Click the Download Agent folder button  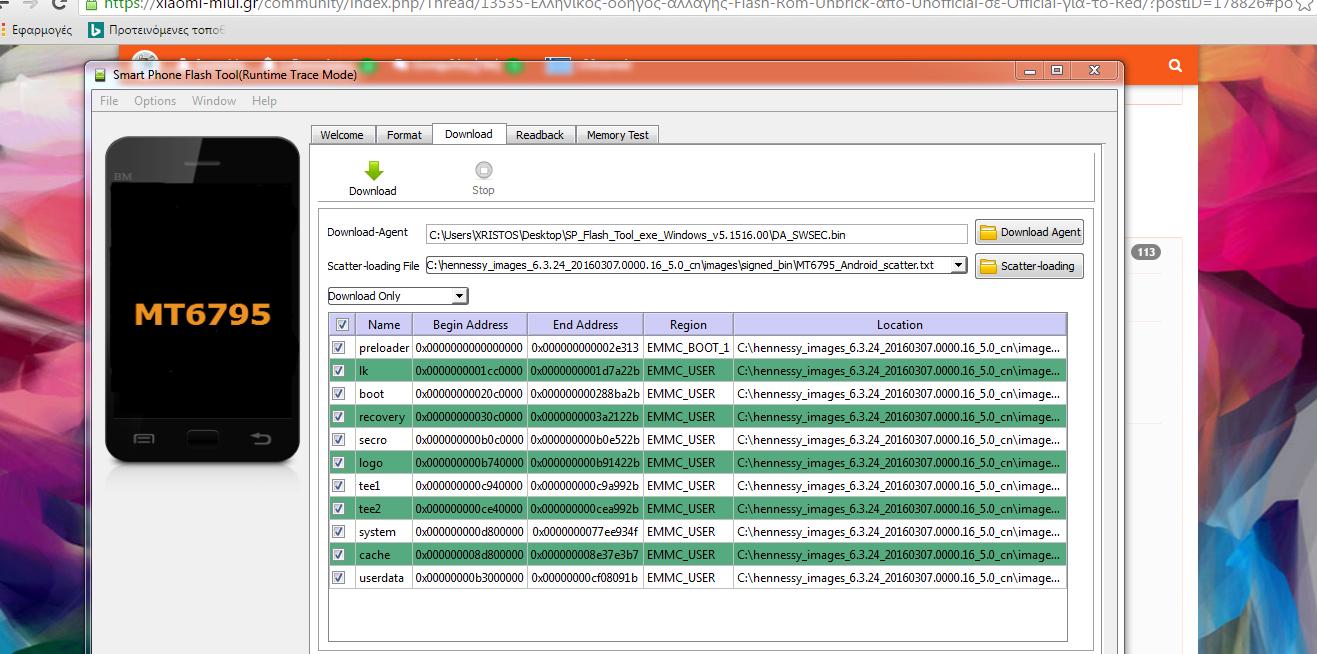coord(1029,233)
